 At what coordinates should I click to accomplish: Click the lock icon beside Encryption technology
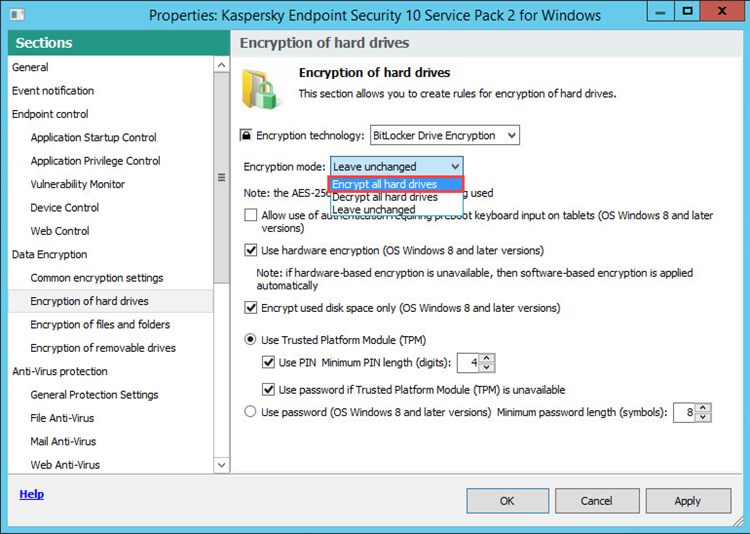point(246,135)
